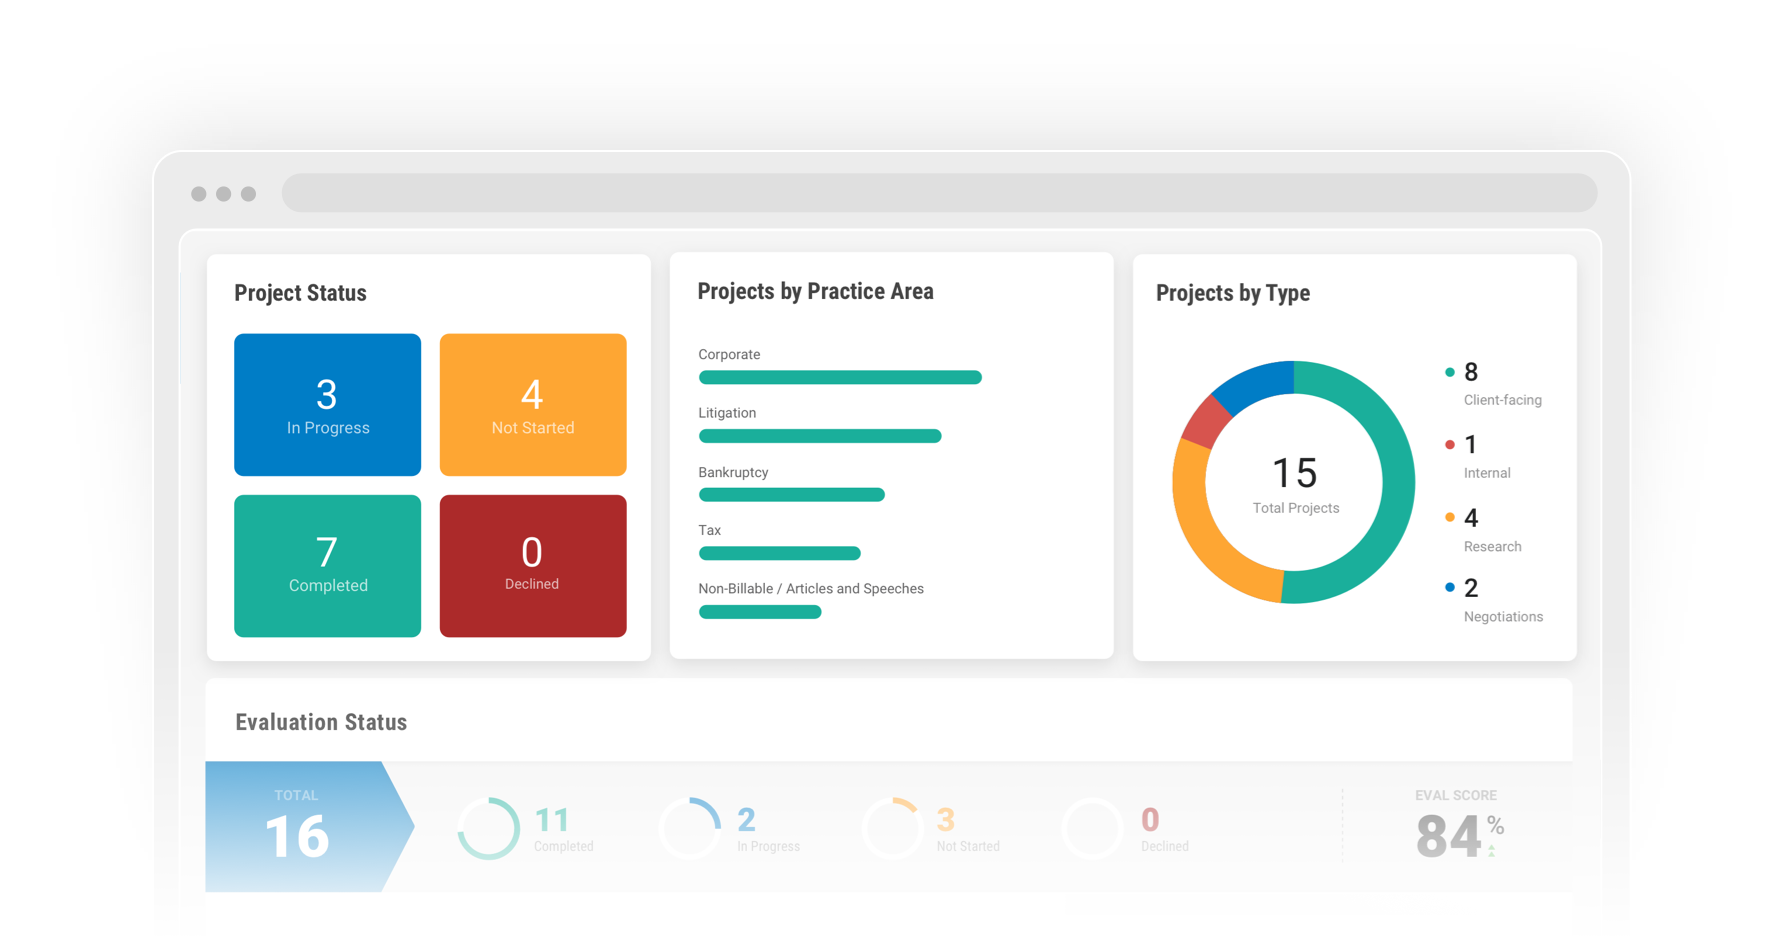Select the Not Started evaluation ring

click(893, 828)
